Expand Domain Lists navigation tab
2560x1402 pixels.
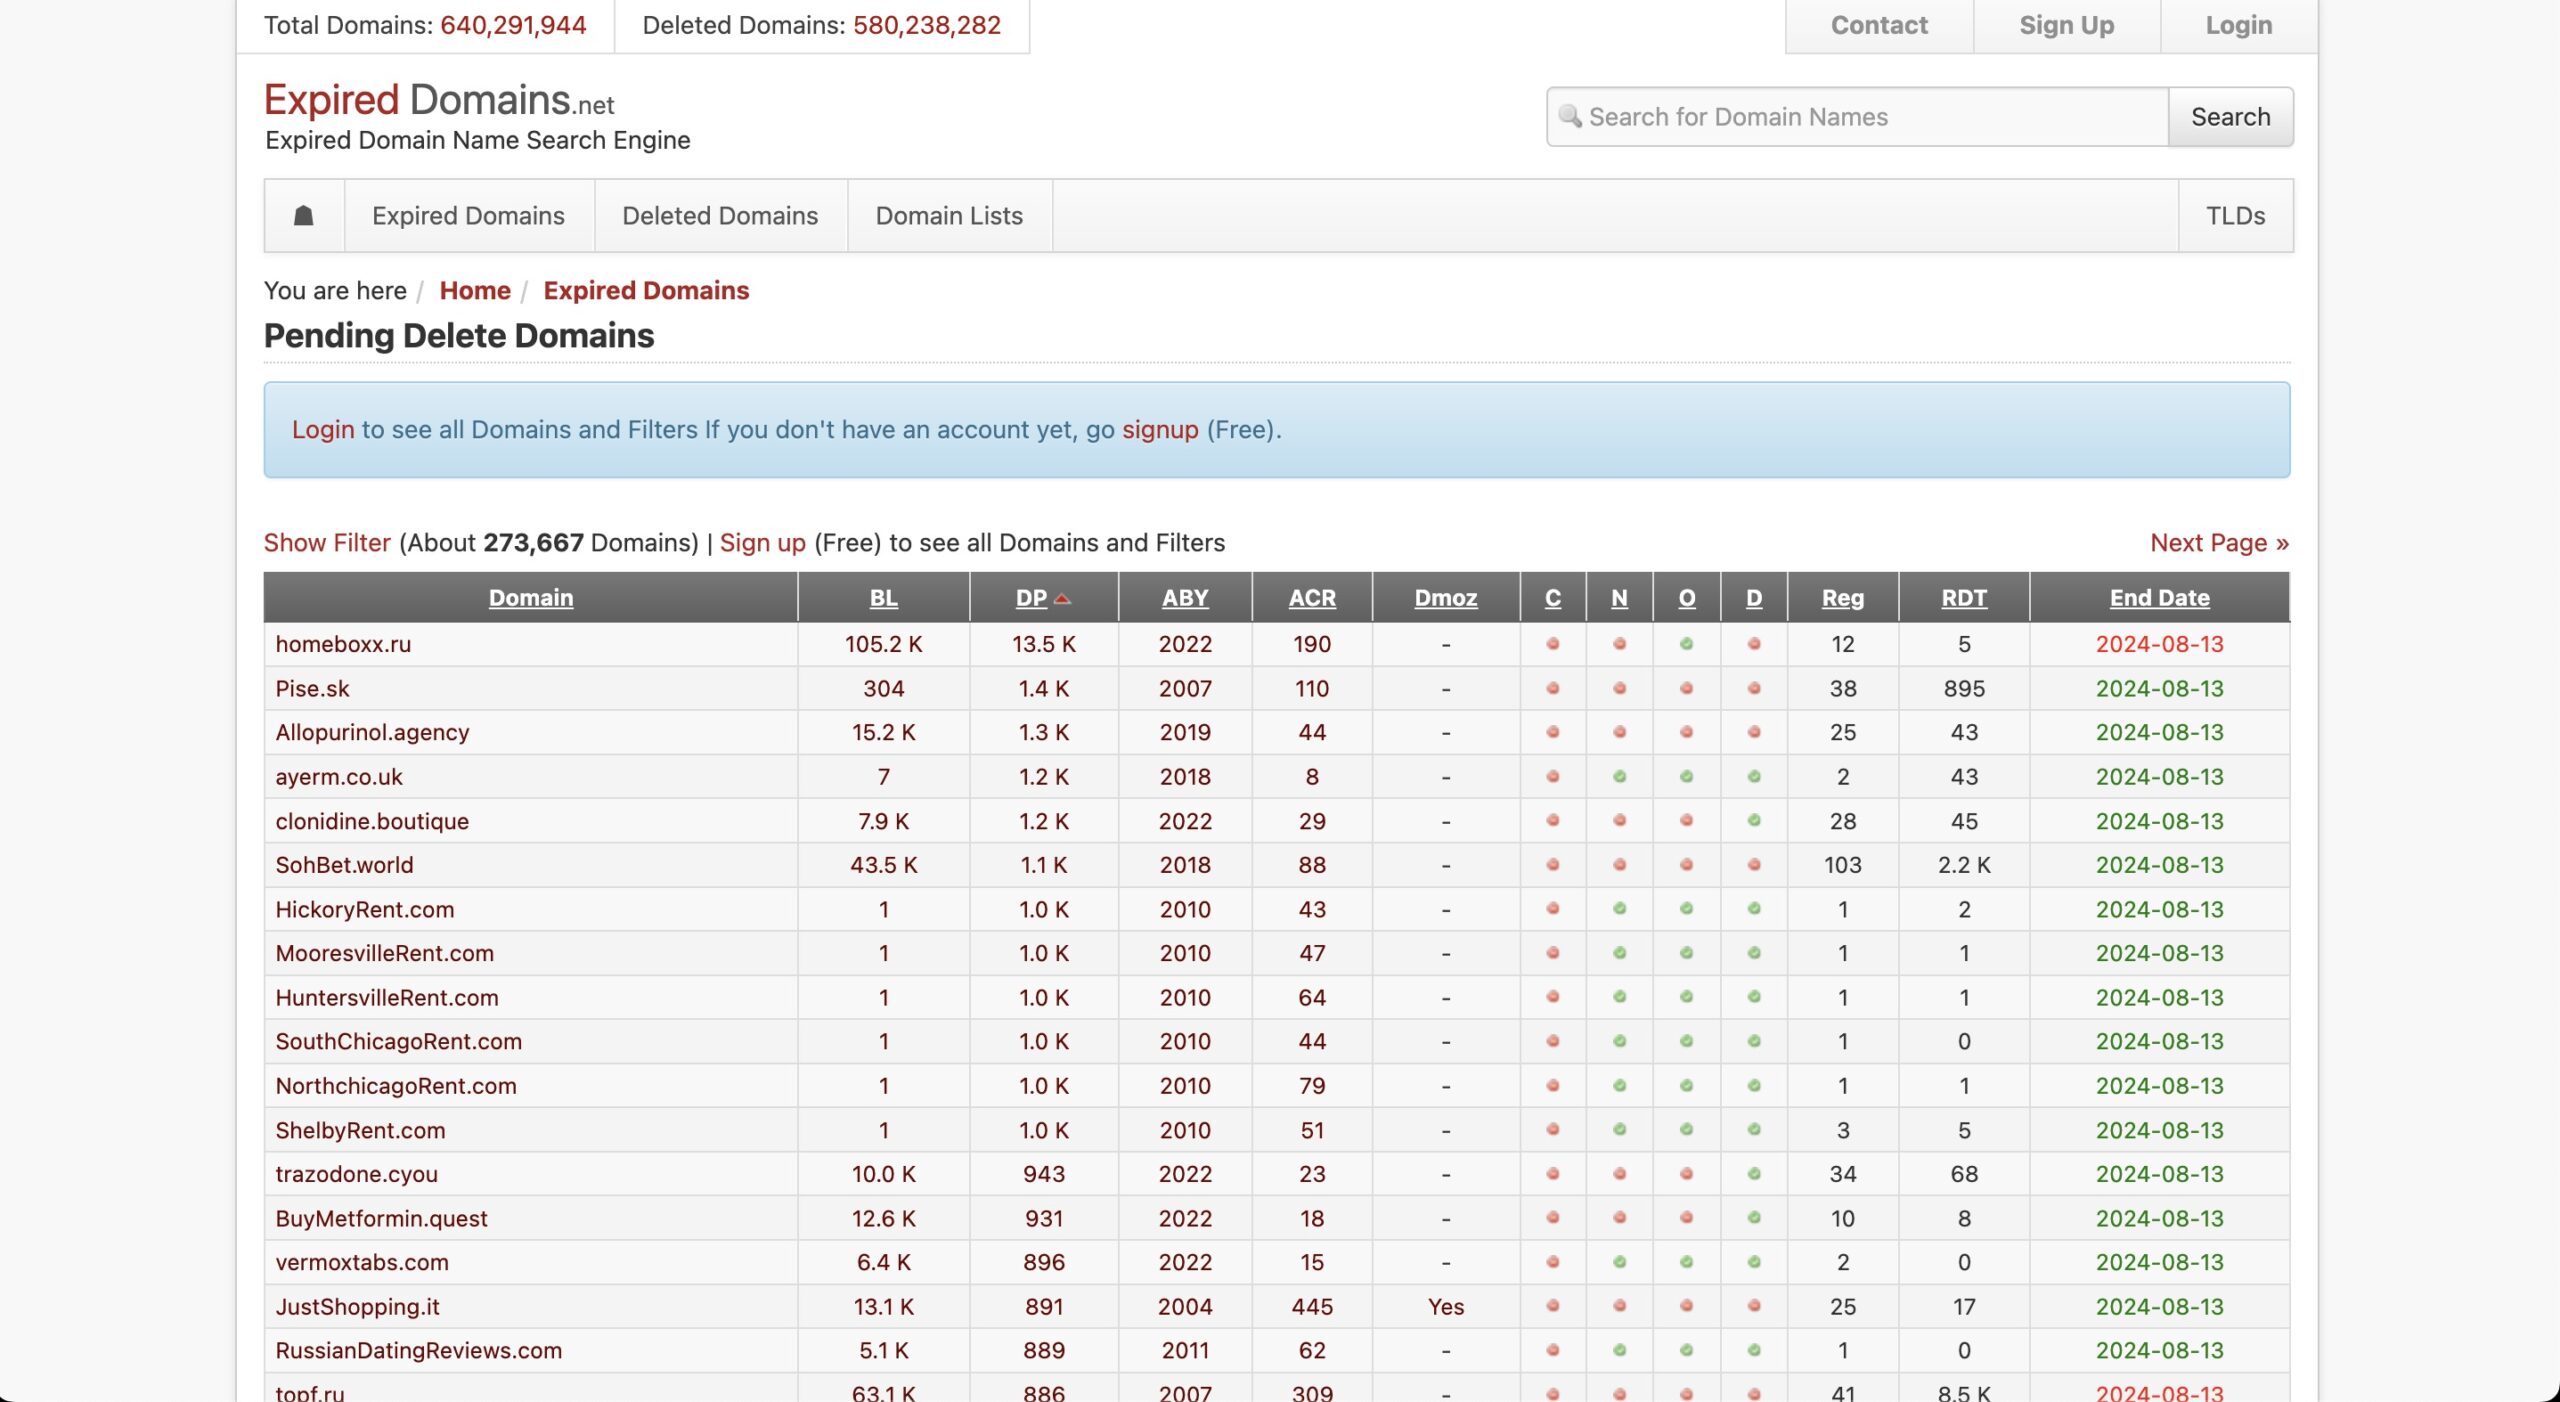pyautogui.click(x=948, y=214)
